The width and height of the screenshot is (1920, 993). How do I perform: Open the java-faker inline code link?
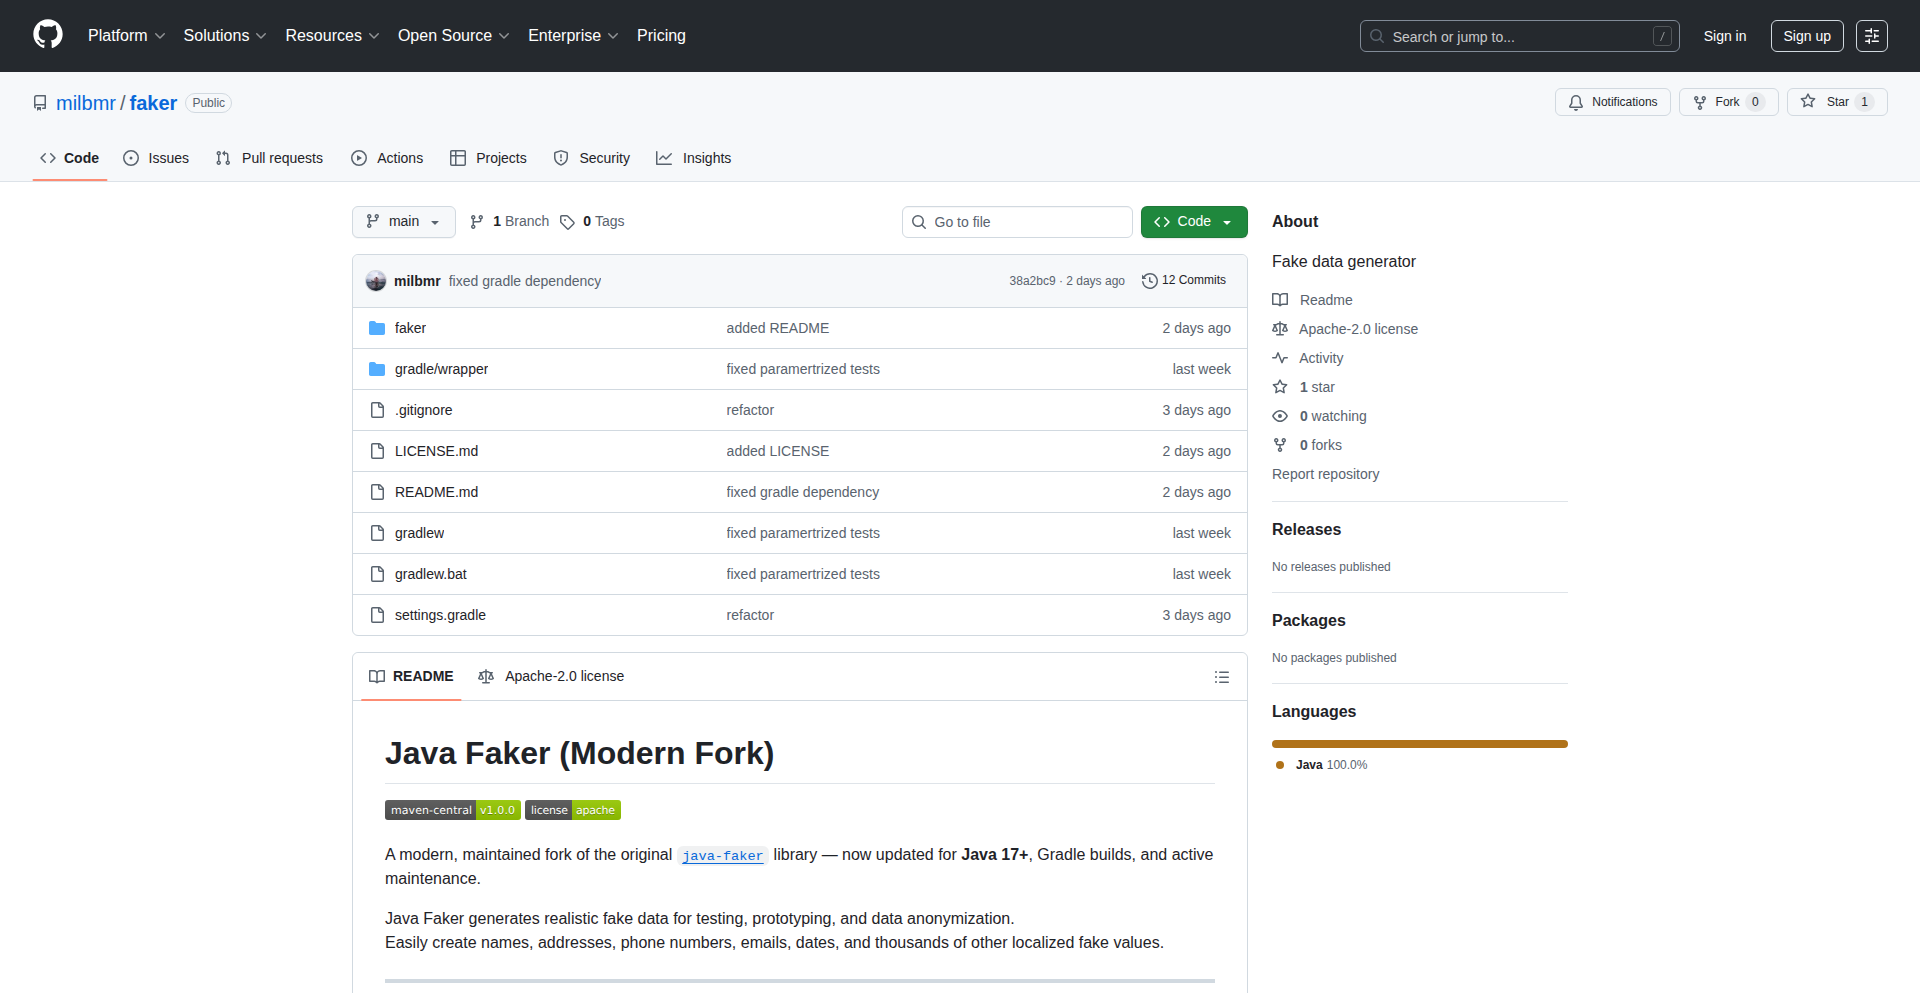(722, 856)
